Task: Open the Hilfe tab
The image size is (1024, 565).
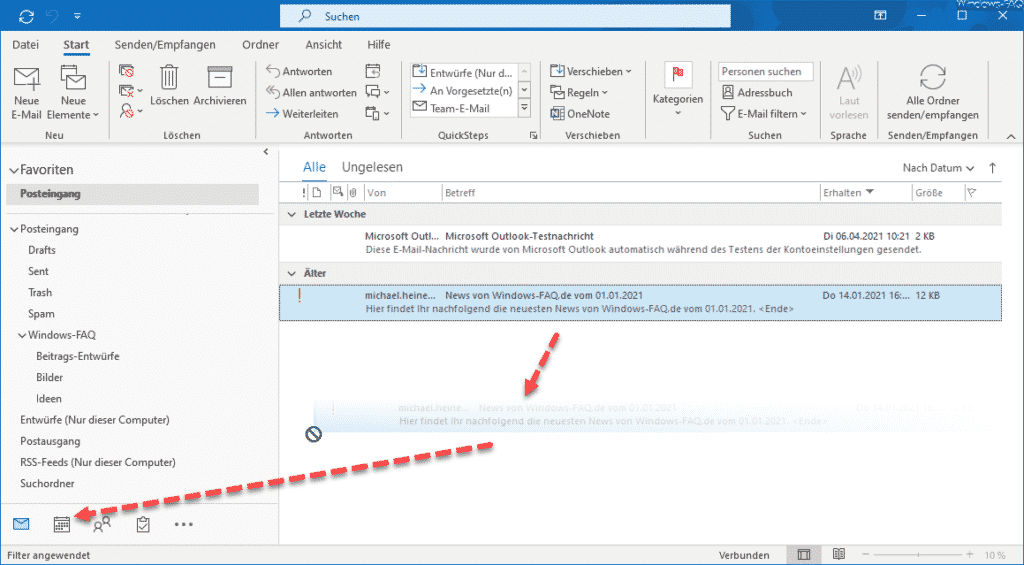Action: (379, 44)
